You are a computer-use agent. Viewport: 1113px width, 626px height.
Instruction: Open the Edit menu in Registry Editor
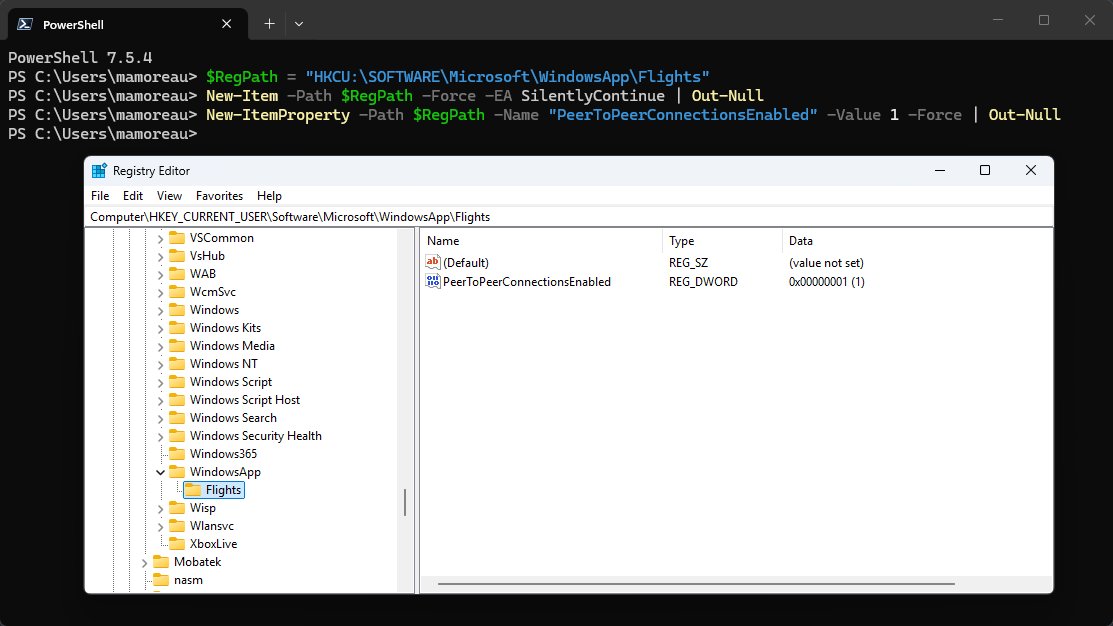coord(133,196)
